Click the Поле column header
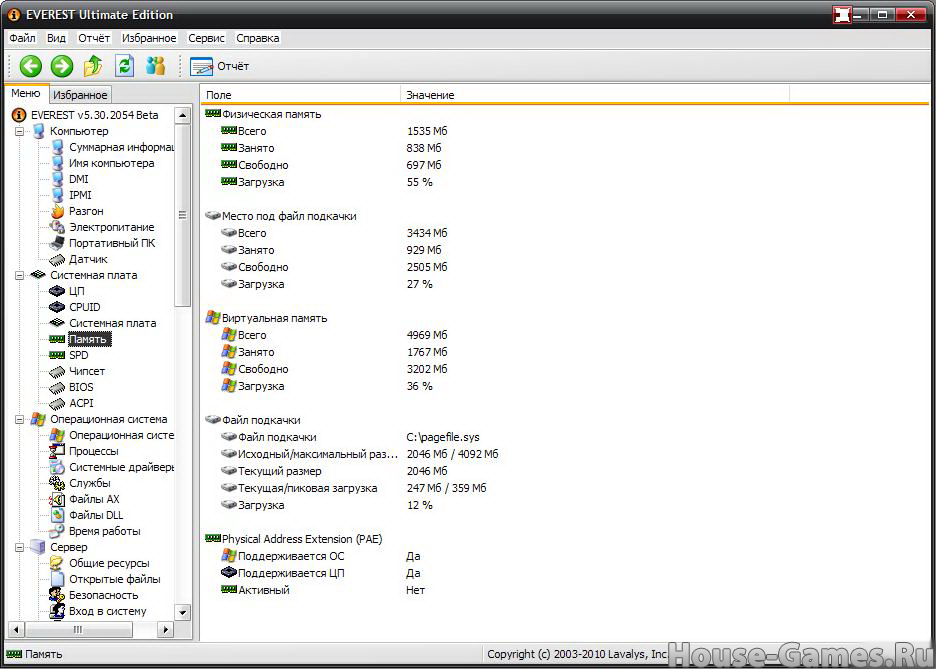The width and height of the screenshot is (936, 669). tap(300, 94)
